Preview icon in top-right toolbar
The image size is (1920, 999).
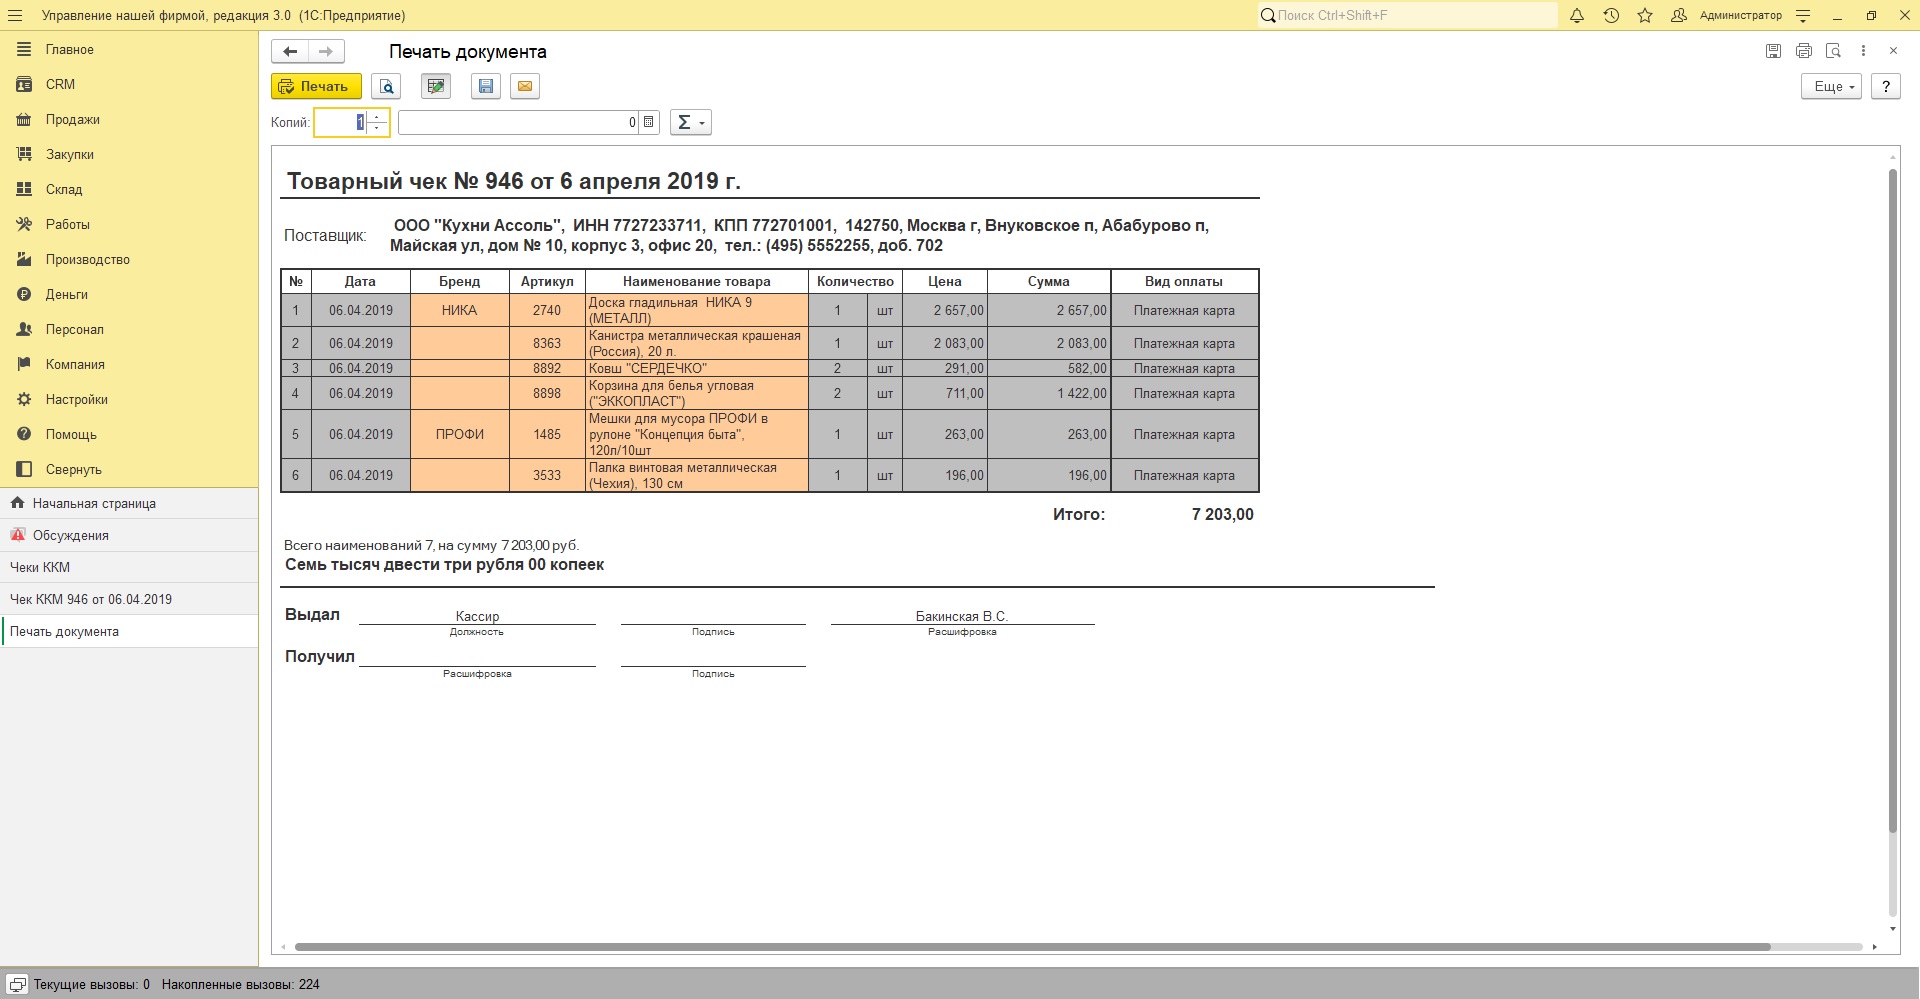coord(1833,51)
